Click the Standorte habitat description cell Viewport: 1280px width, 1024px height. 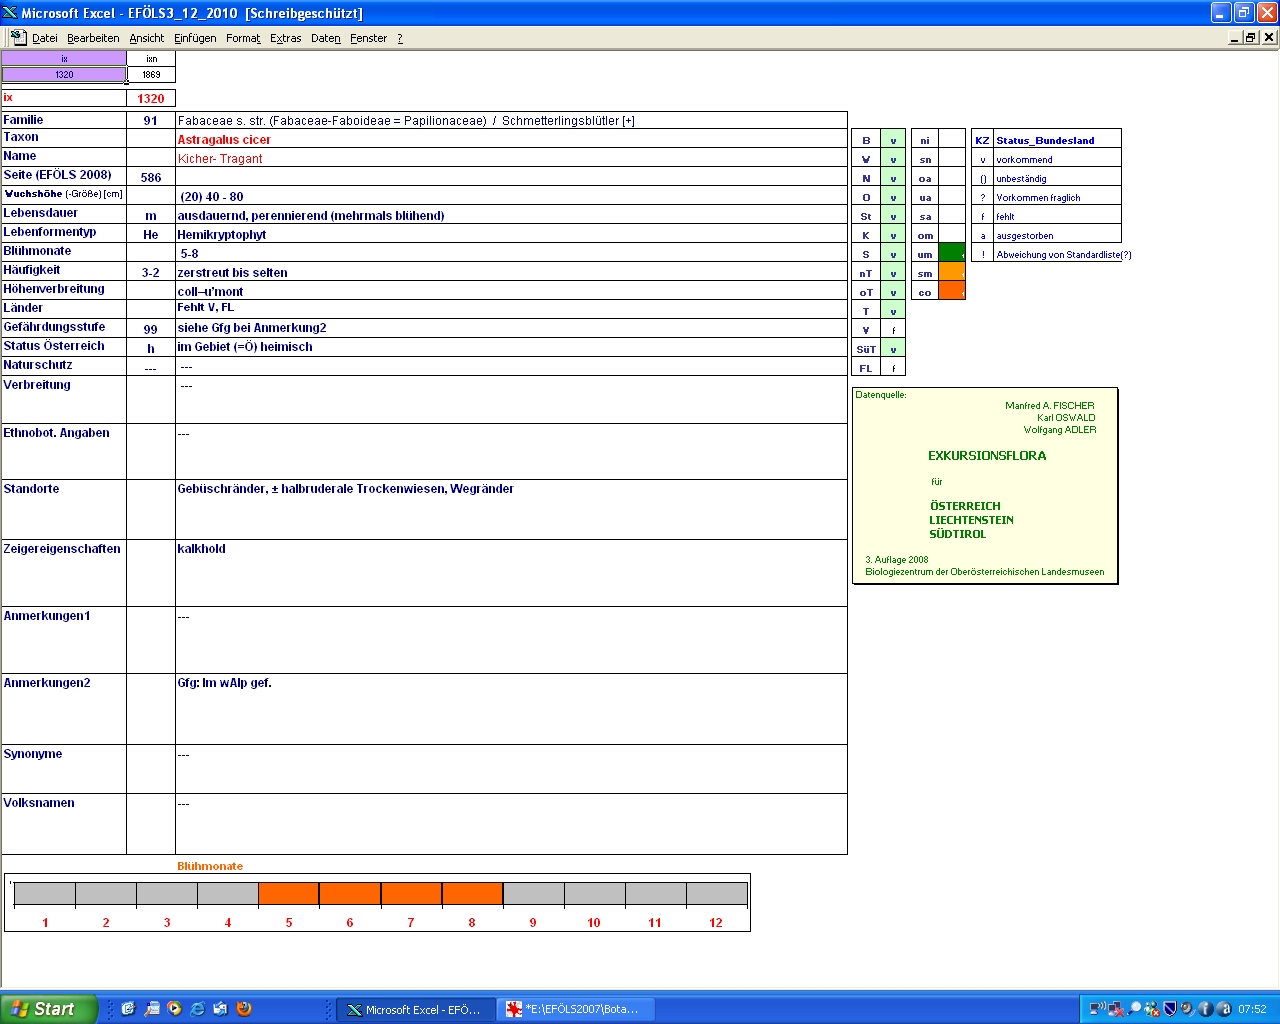(511, 509)
